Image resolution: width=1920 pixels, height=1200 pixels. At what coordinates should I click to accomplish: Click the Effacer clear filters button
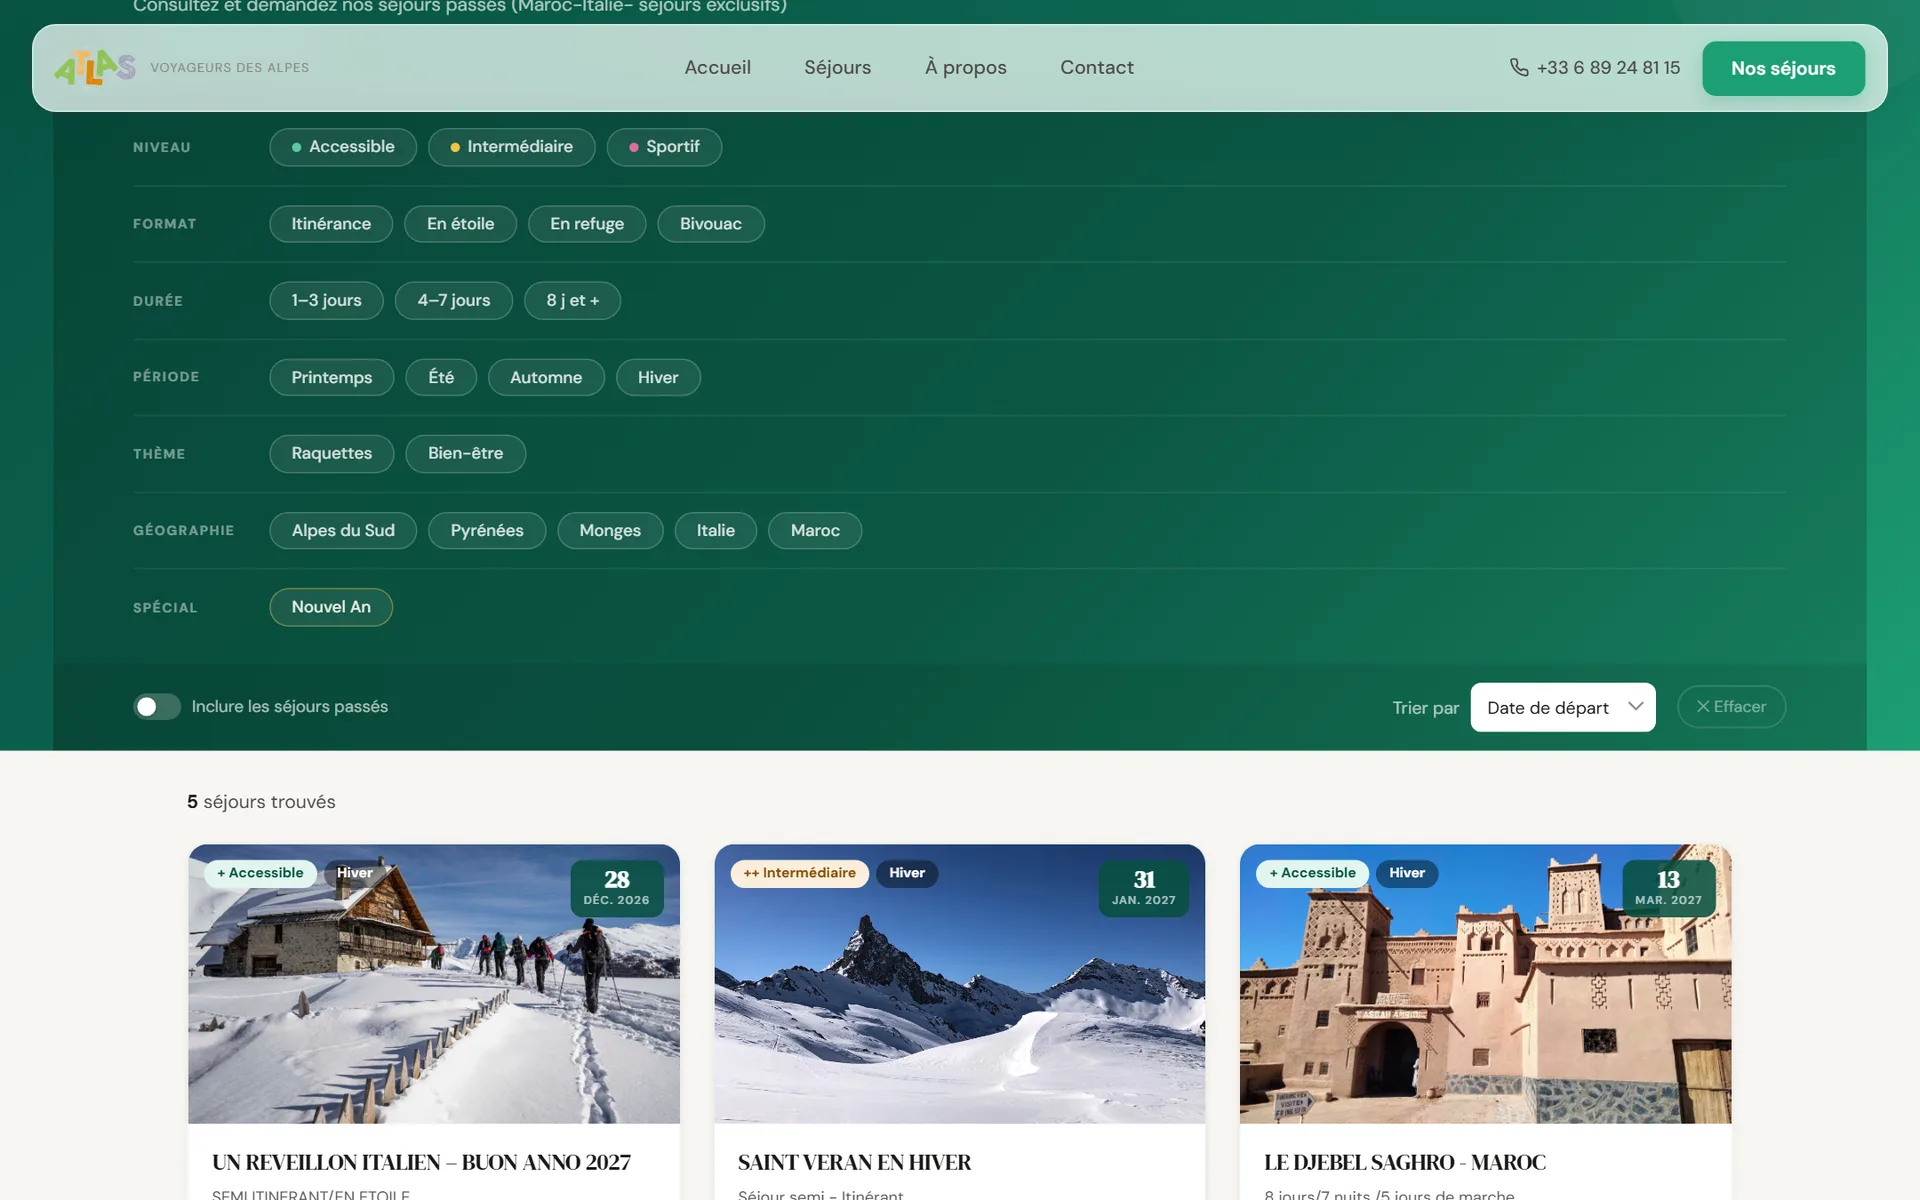1731,707
